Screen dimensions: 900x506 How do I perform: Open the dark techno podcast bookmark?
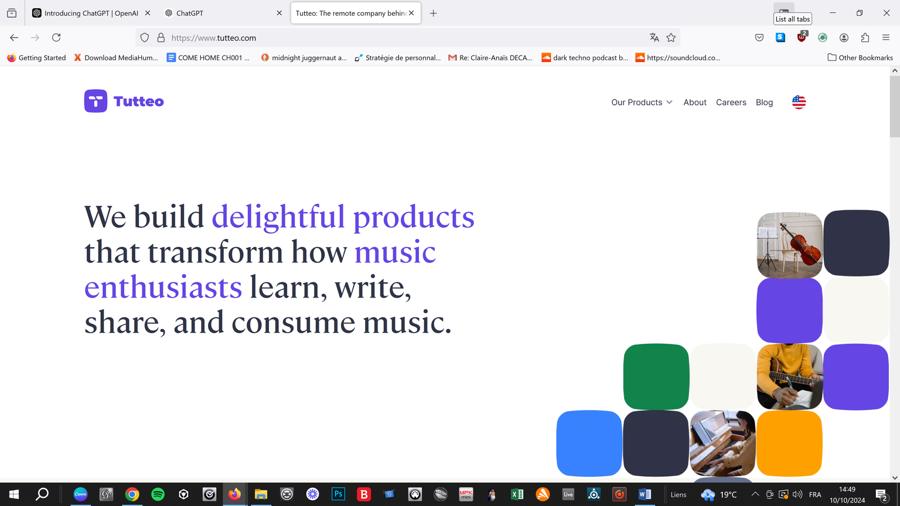pyautogui.click(x=585, y=58)
